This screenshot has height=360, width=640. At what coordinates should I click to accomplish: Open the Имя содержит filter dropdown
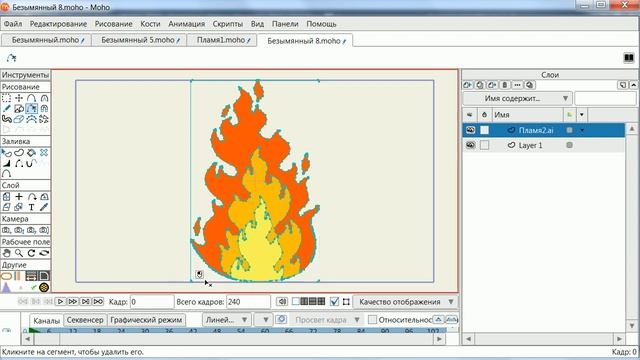(x=518, y=98)
